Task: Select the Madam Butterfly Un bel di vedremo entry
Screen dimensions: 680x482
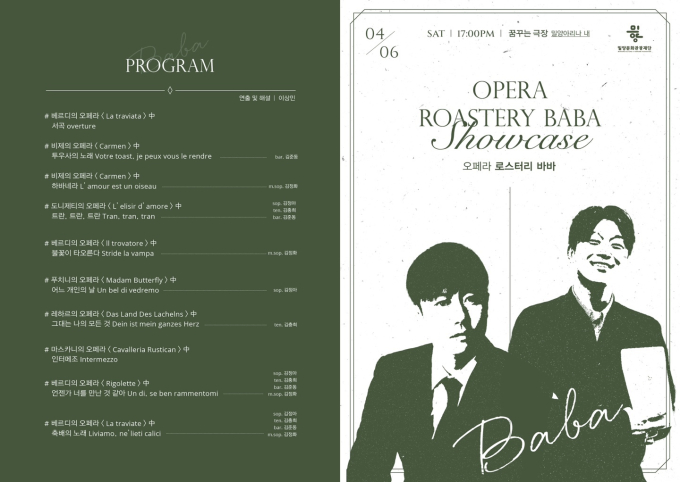Action: point(171,285)
